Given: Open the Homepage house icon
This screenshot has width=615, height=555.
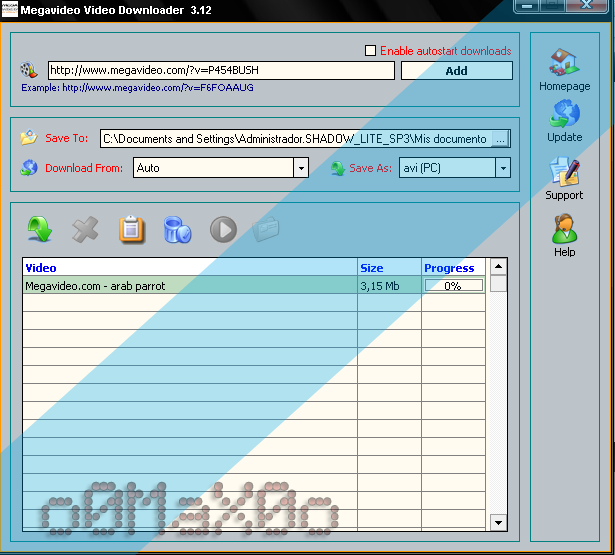Looking at the screenshot, I should click(564, 62).
